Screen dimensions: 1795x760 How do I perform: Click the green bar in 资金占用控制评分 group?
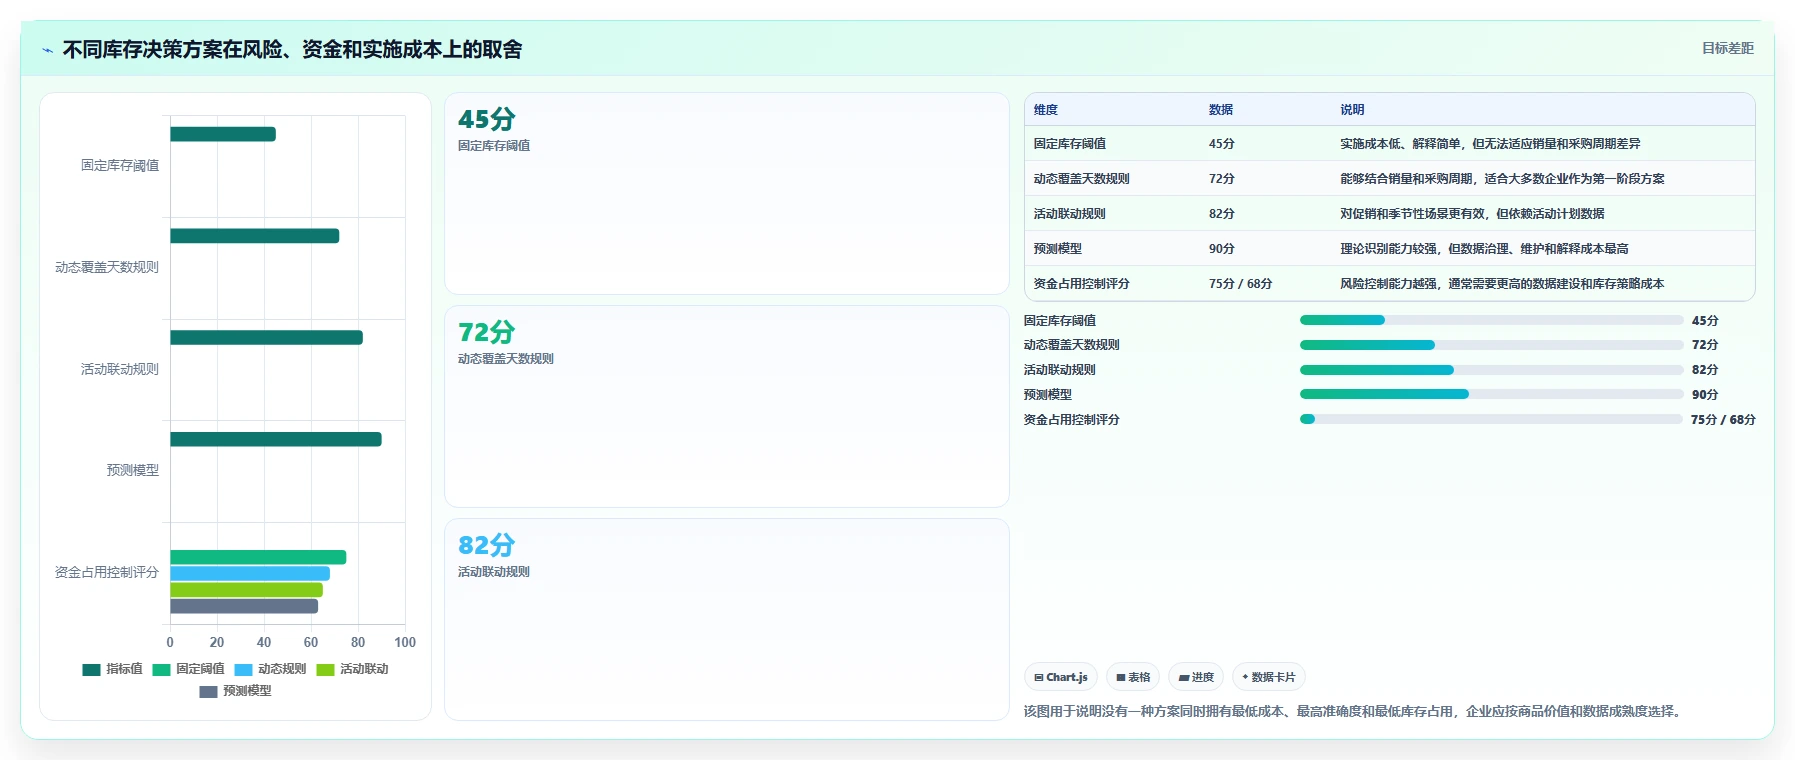click(x=258, y=557)
